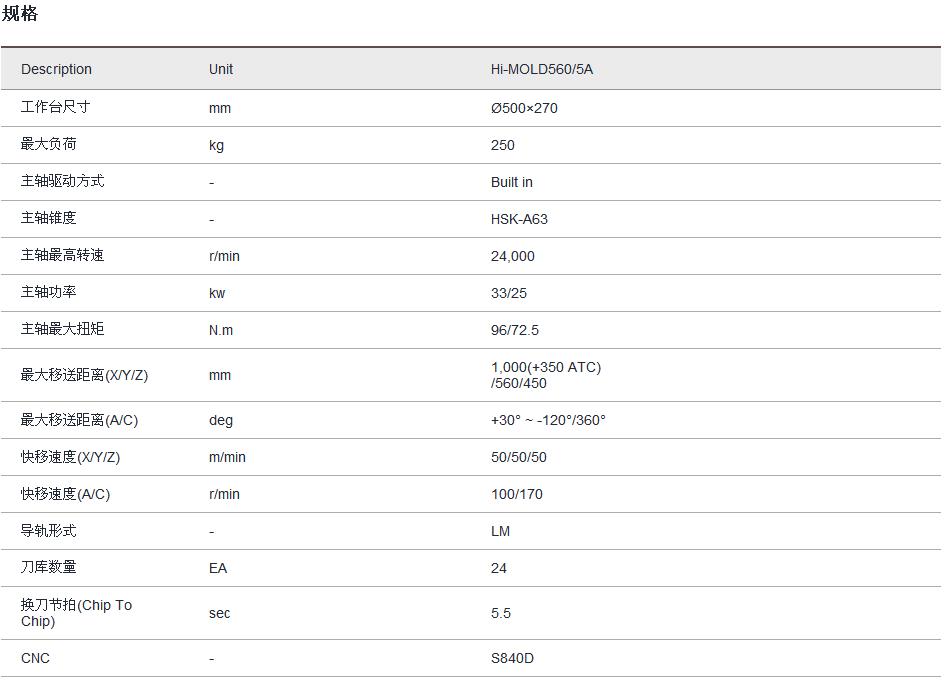Click the Description column header

point(56,69)
